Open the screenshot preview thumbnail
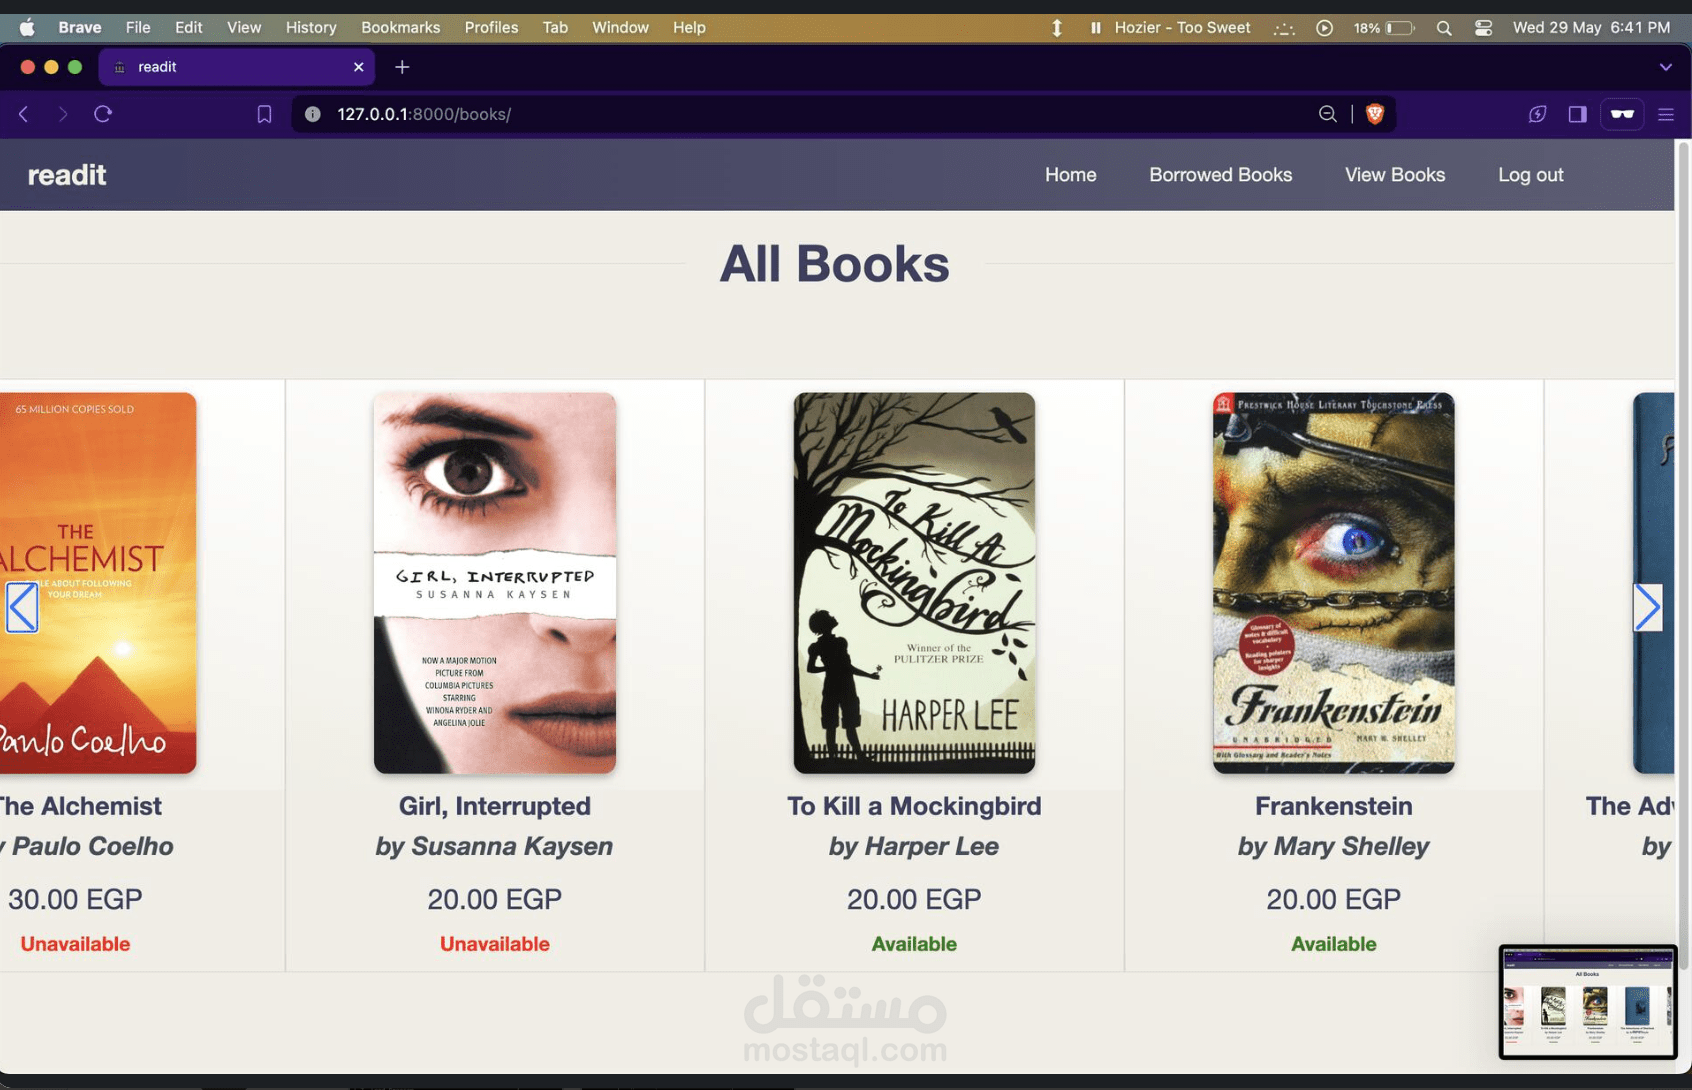Screen dimensions: 1692x1090 point(1588,1002)
